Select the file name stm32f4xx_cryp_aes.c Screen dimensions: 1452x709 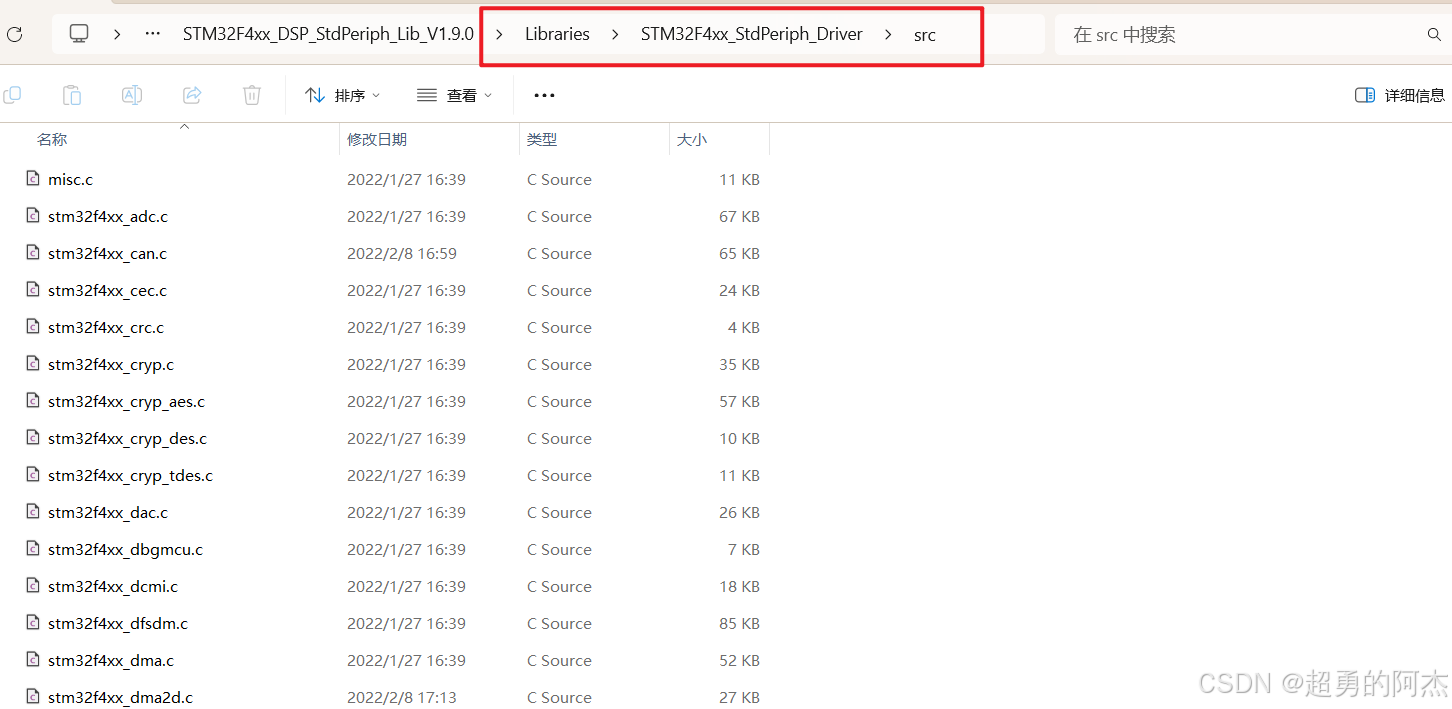(x=126, y=402)
